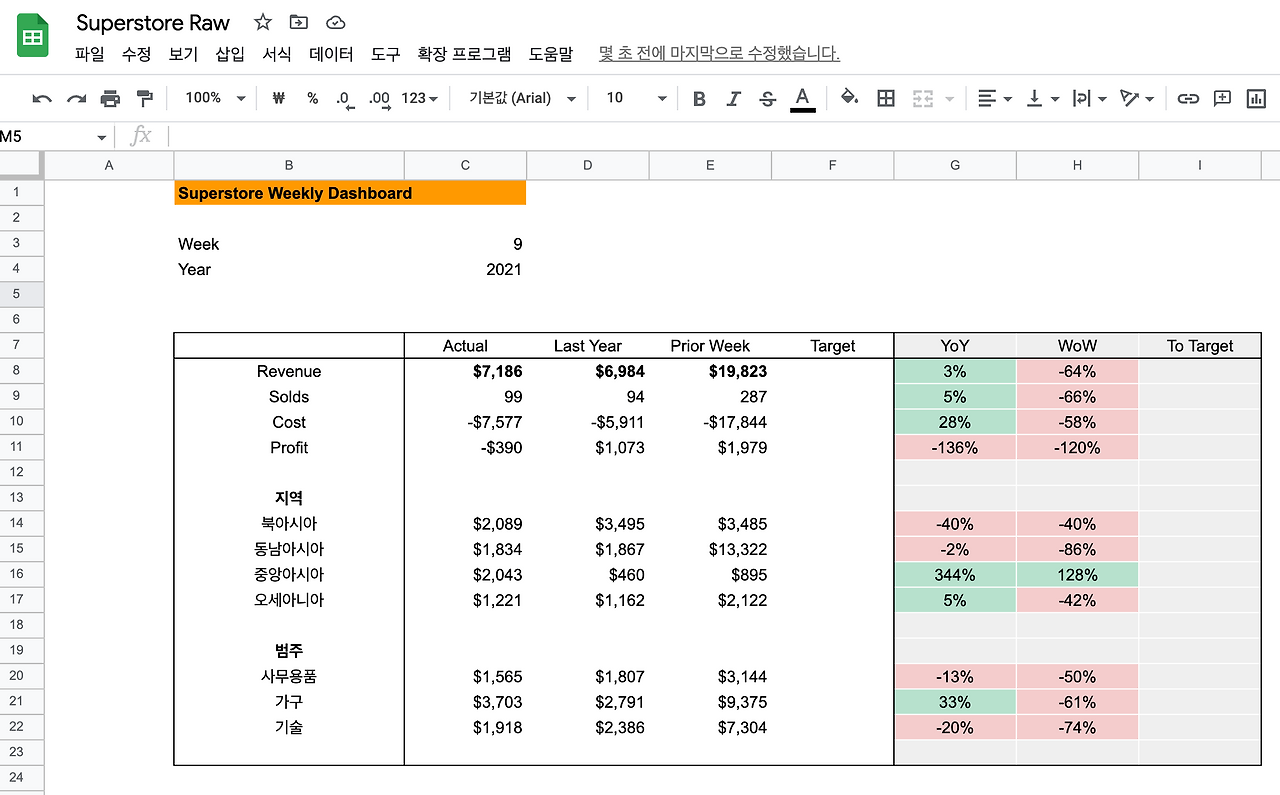Check the cloud save status icon
Image resolution: width=1280 pixels, height=795 pixels.
(x=336, y=22)
